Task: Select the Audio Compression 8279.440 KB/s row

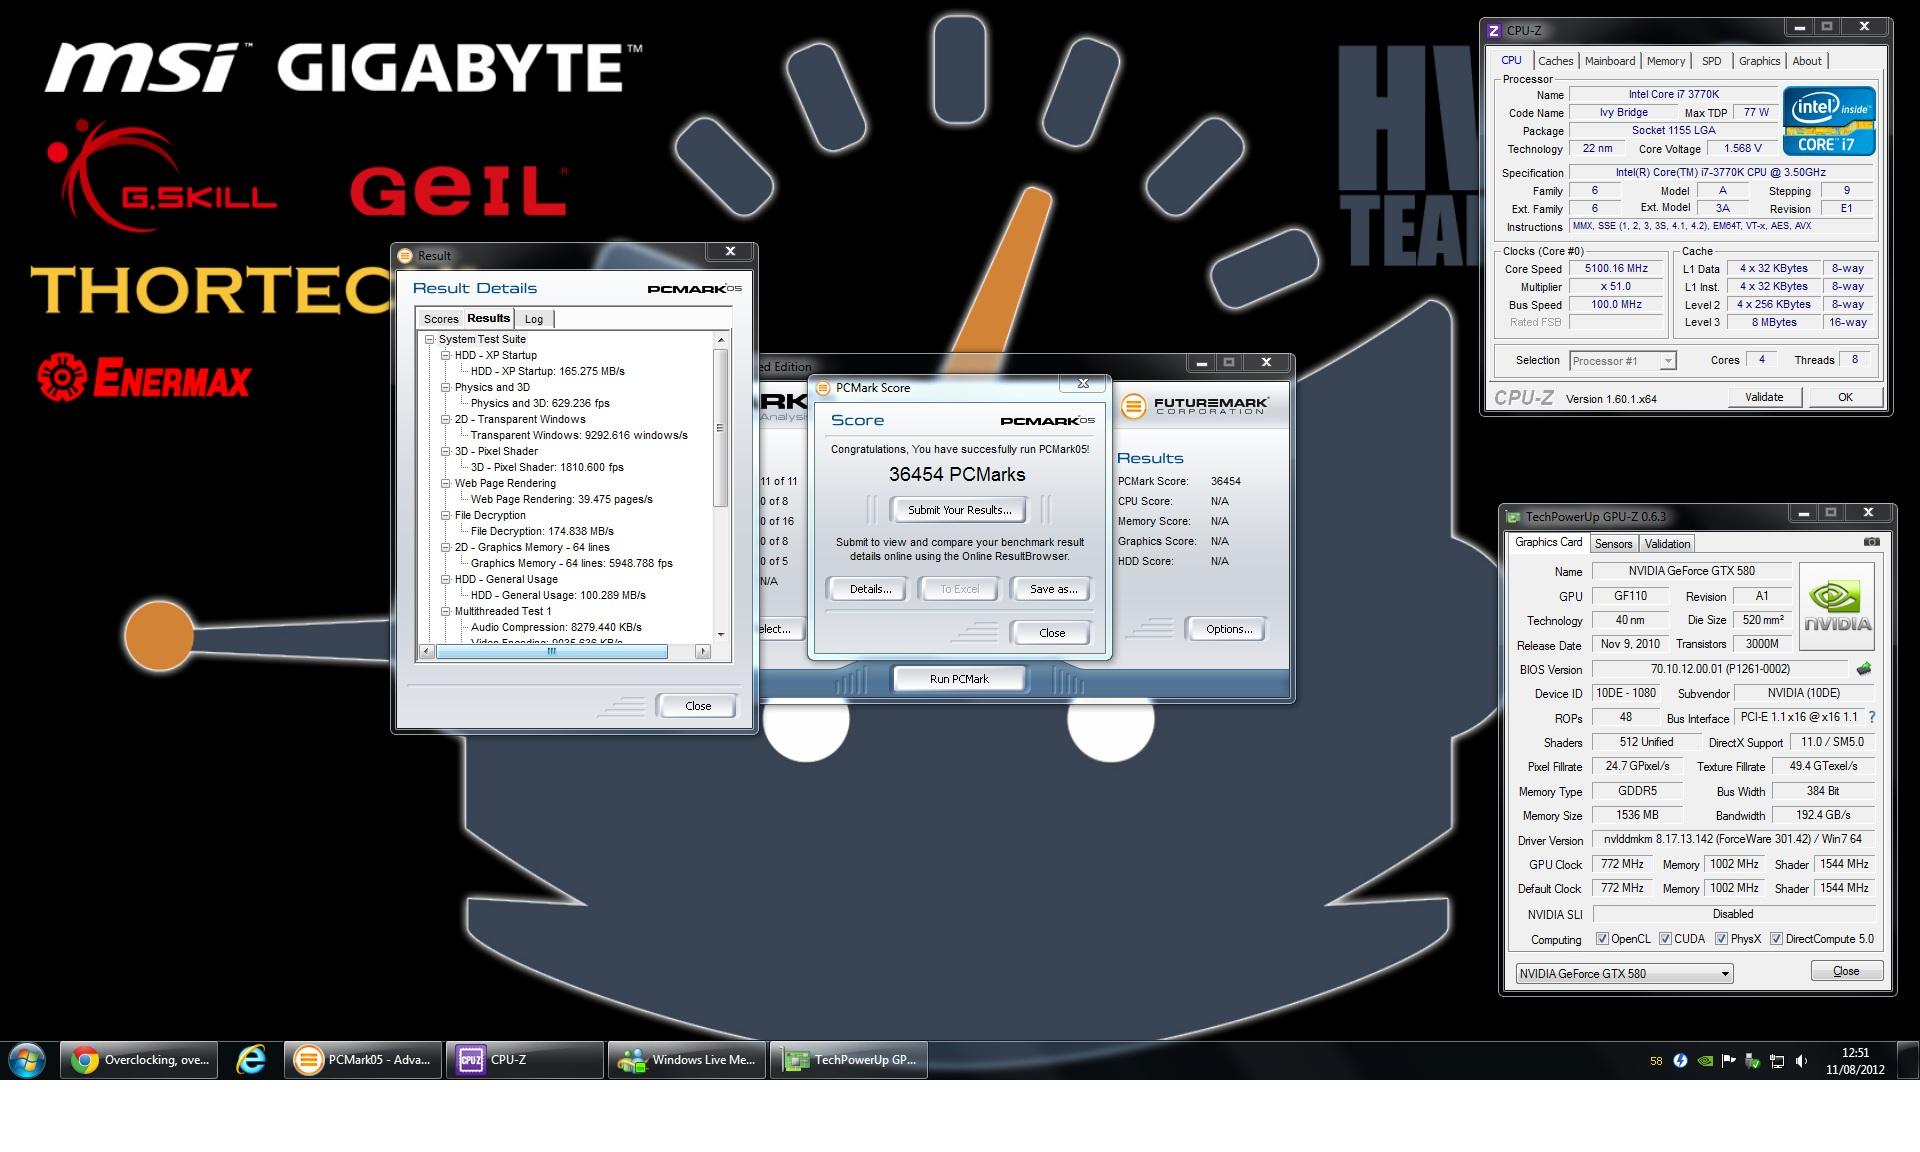Action: [x=556, y=627]
